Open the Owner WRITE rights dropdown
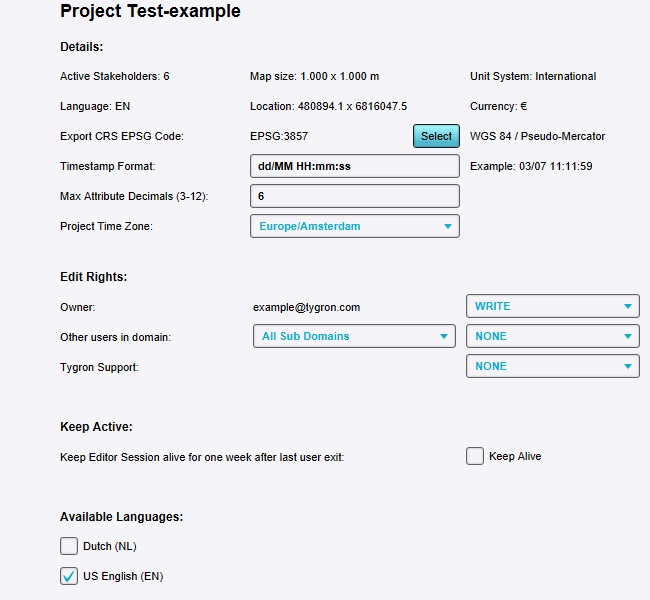This screenshot has height=600, width=650. (552, 306)
